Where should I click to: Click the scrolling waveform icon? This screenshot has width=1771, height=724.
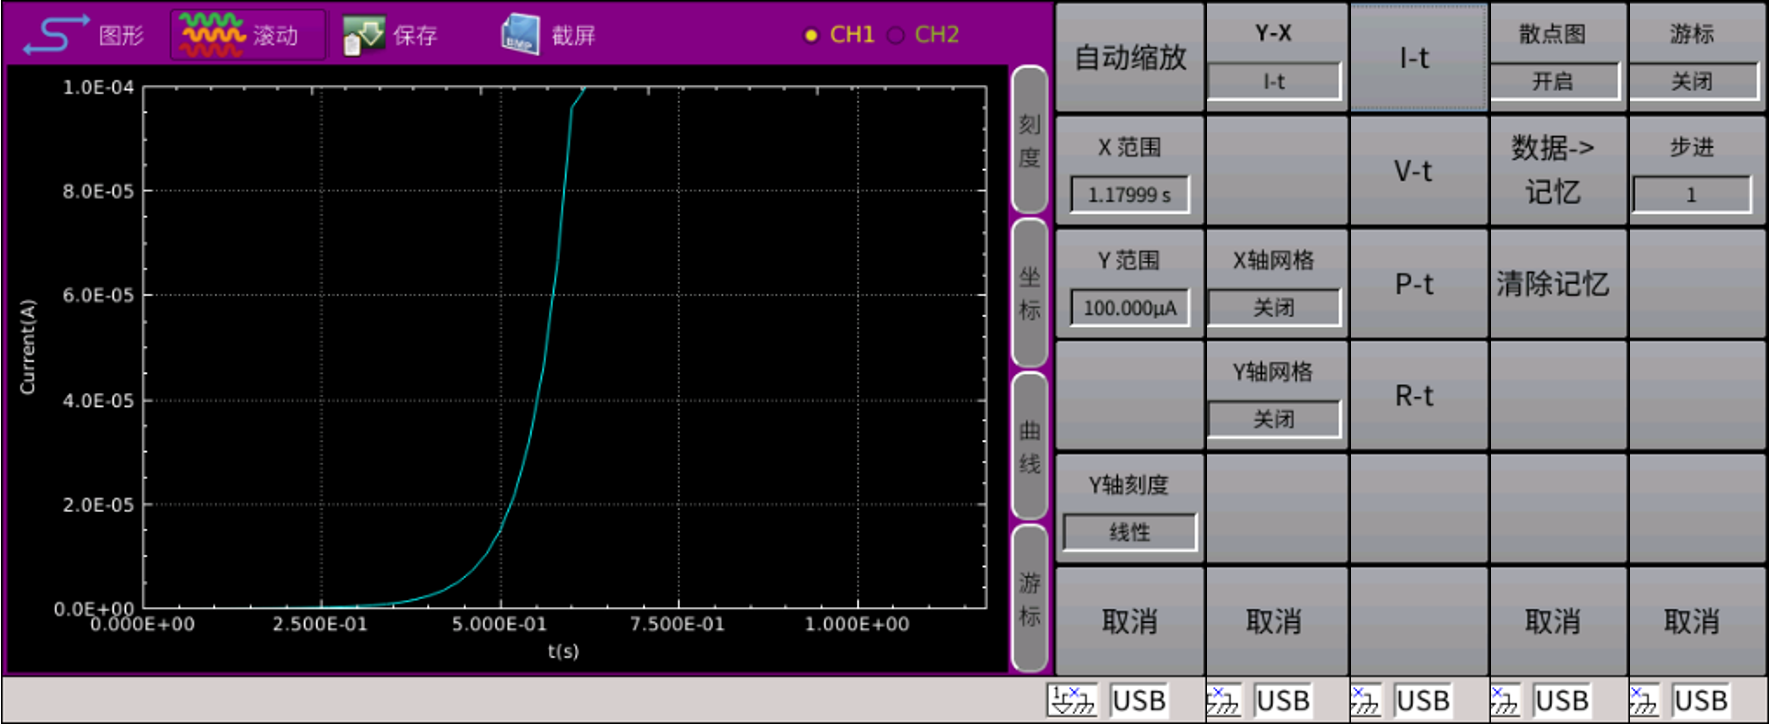[211, 35]
